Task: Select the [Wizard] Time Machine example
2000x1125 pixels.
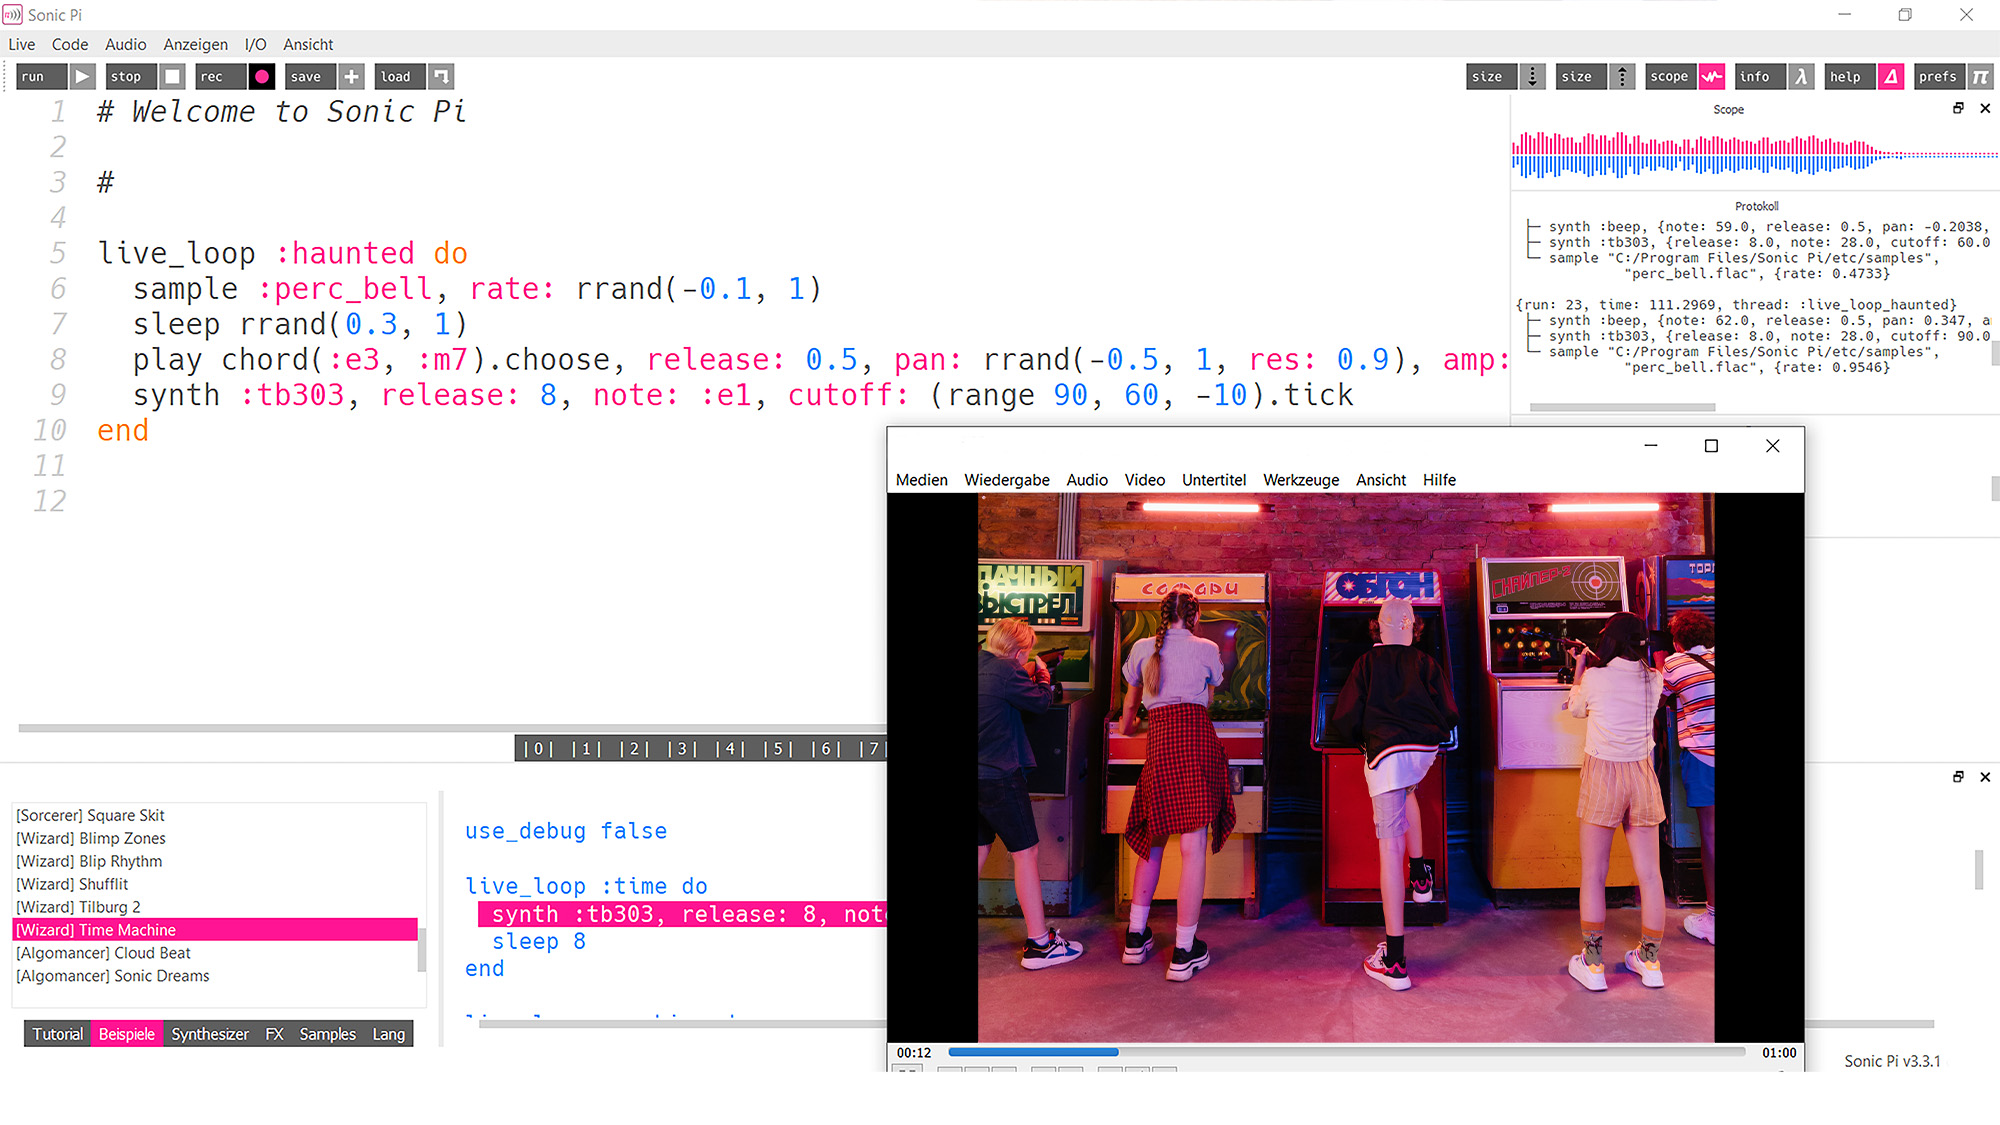Action: click(x=109, y=929)
